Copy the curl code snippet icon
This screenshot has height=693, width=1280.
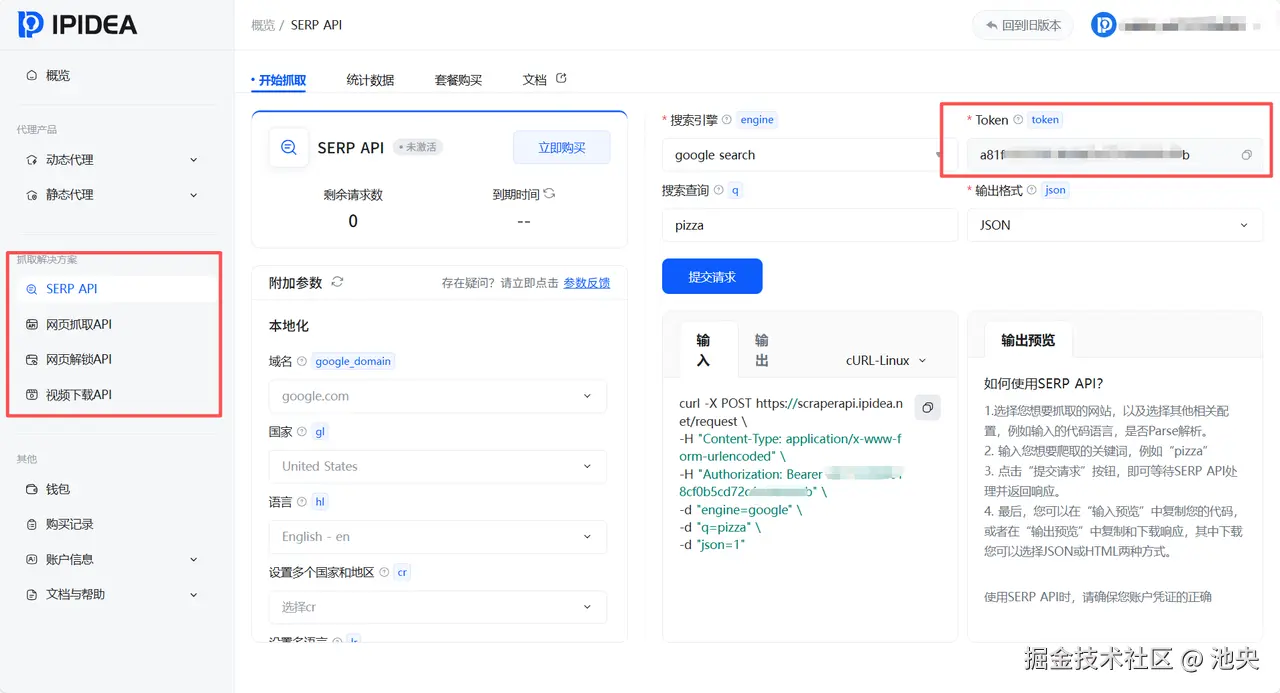click(928, 407)
